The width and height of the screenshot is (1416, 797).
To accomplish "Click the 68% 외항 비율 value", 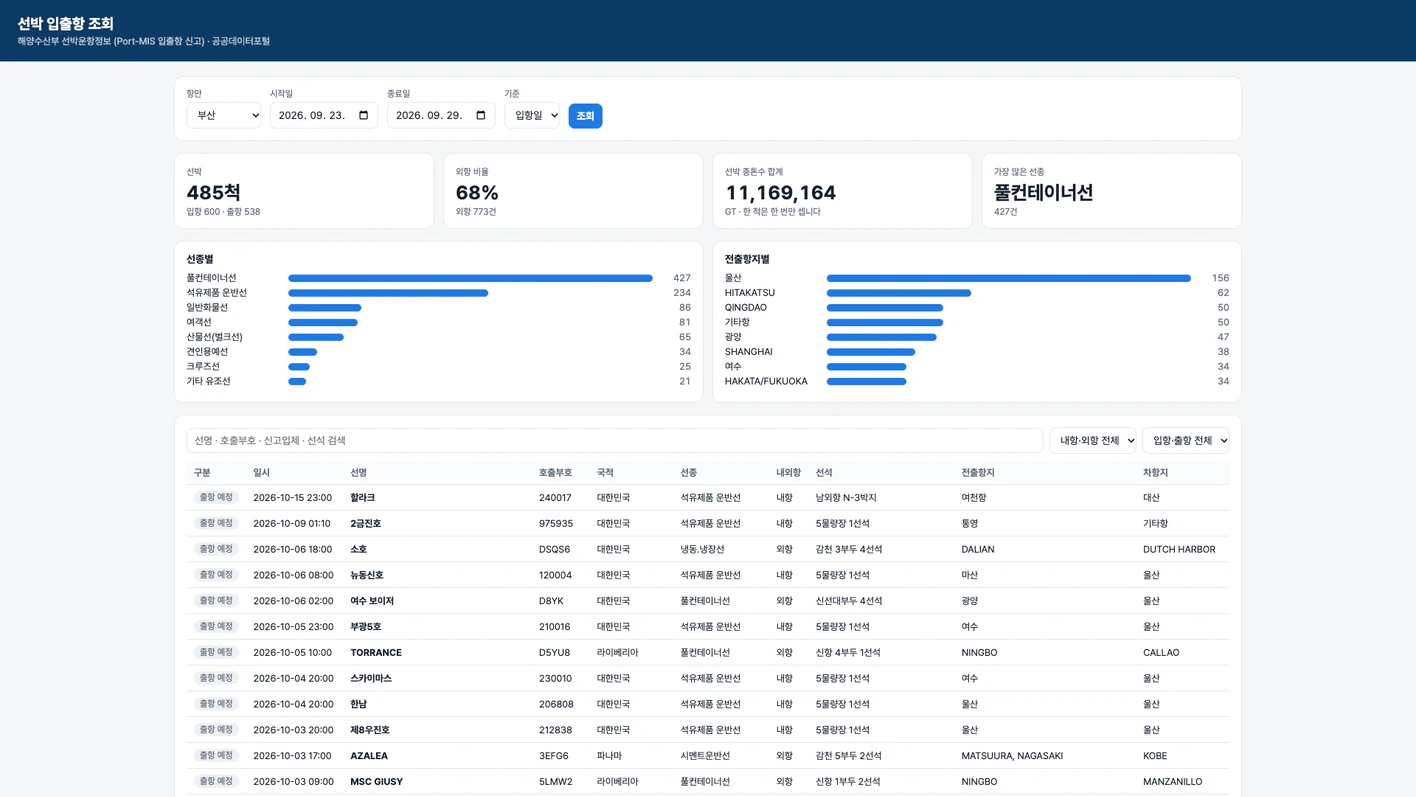I will 477,192.
